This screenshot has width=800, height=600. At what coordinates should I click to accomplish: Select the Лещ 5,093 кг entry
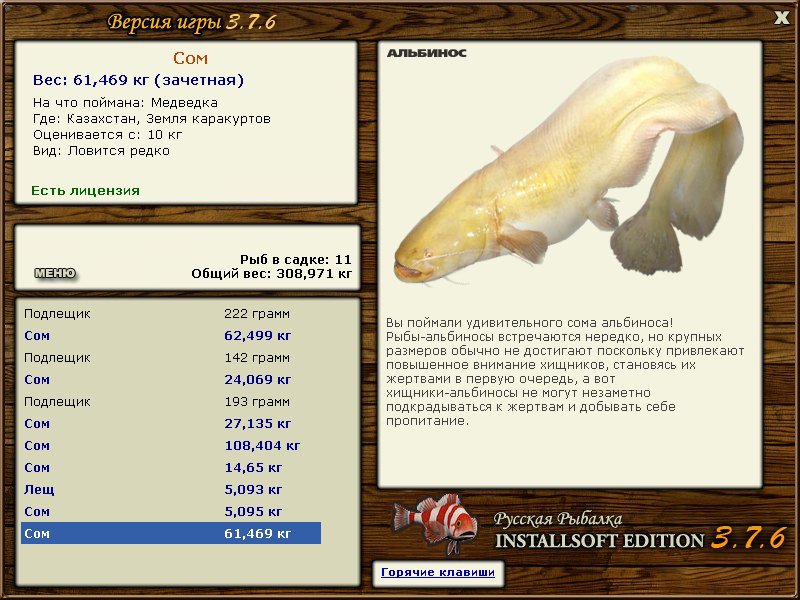point(170,489)
